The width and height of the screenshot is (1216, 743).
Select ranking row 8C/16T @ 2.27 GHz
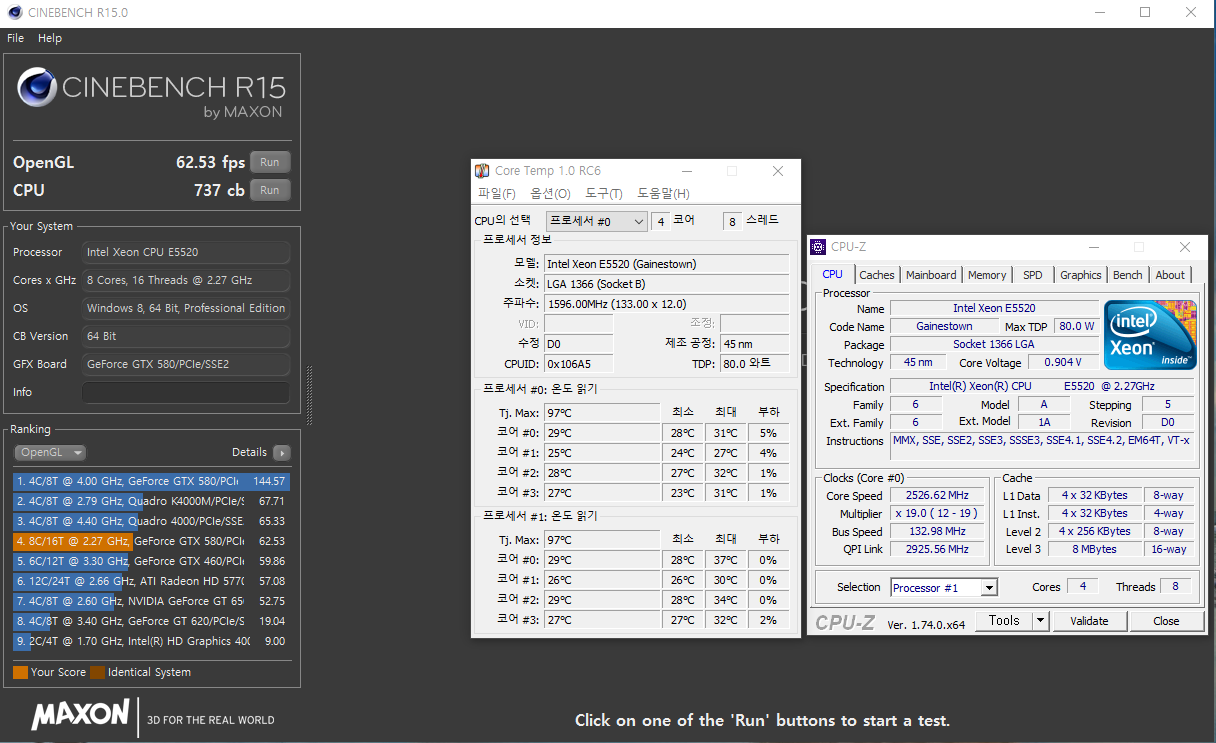[151, 541]
